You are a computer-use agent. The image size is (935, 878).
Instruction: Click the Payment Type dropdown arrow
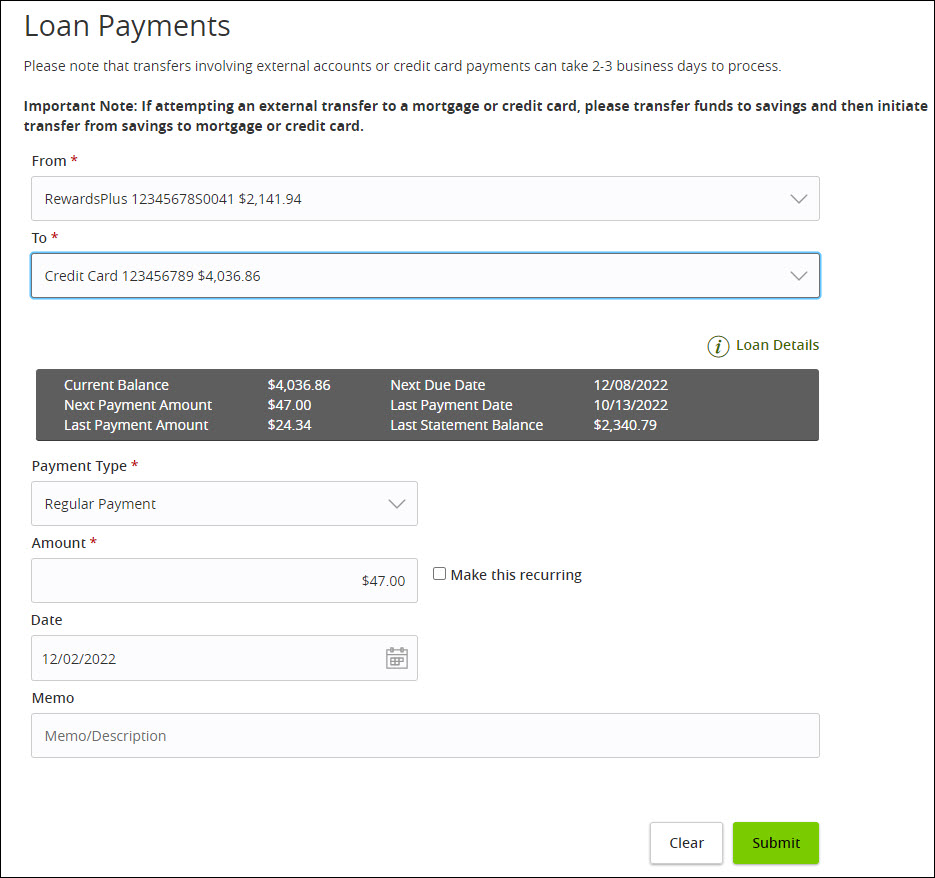point(397,503)
